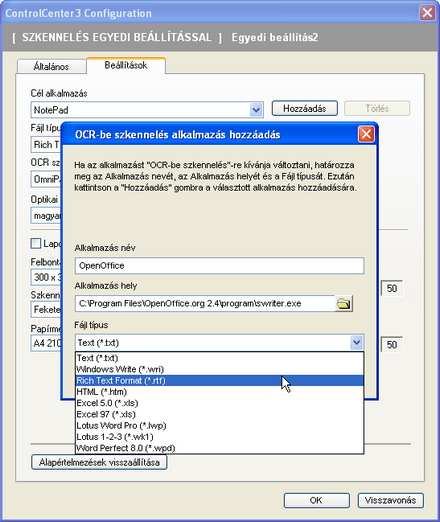Close the ControlCenter3 Configuration window

427,13
